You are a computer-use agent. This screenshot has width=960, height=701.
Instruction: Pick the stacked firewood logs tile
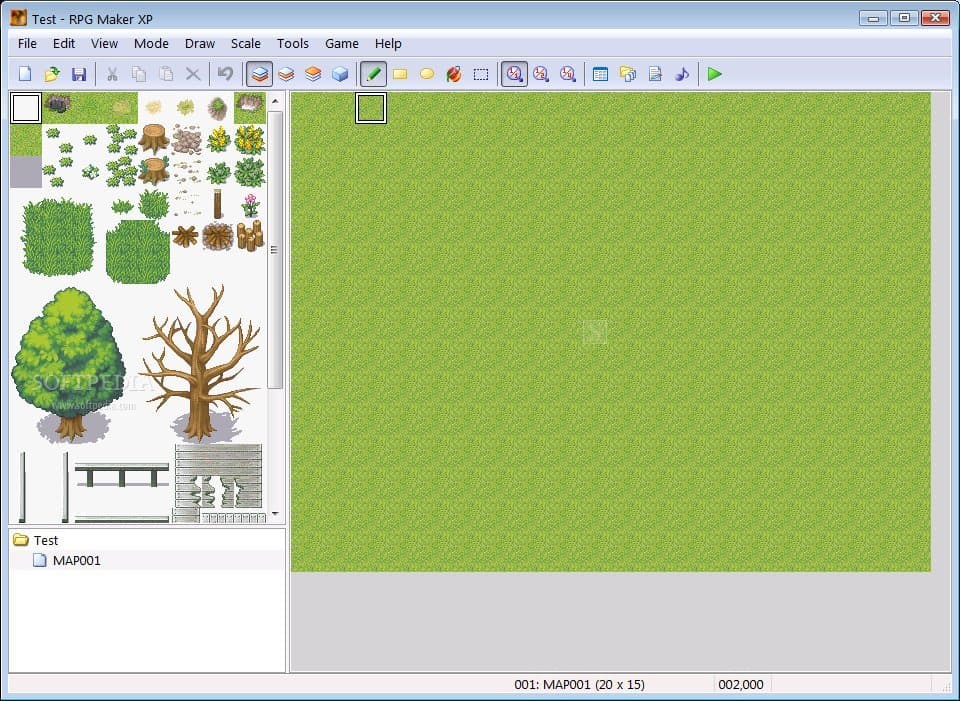(249, 235)
